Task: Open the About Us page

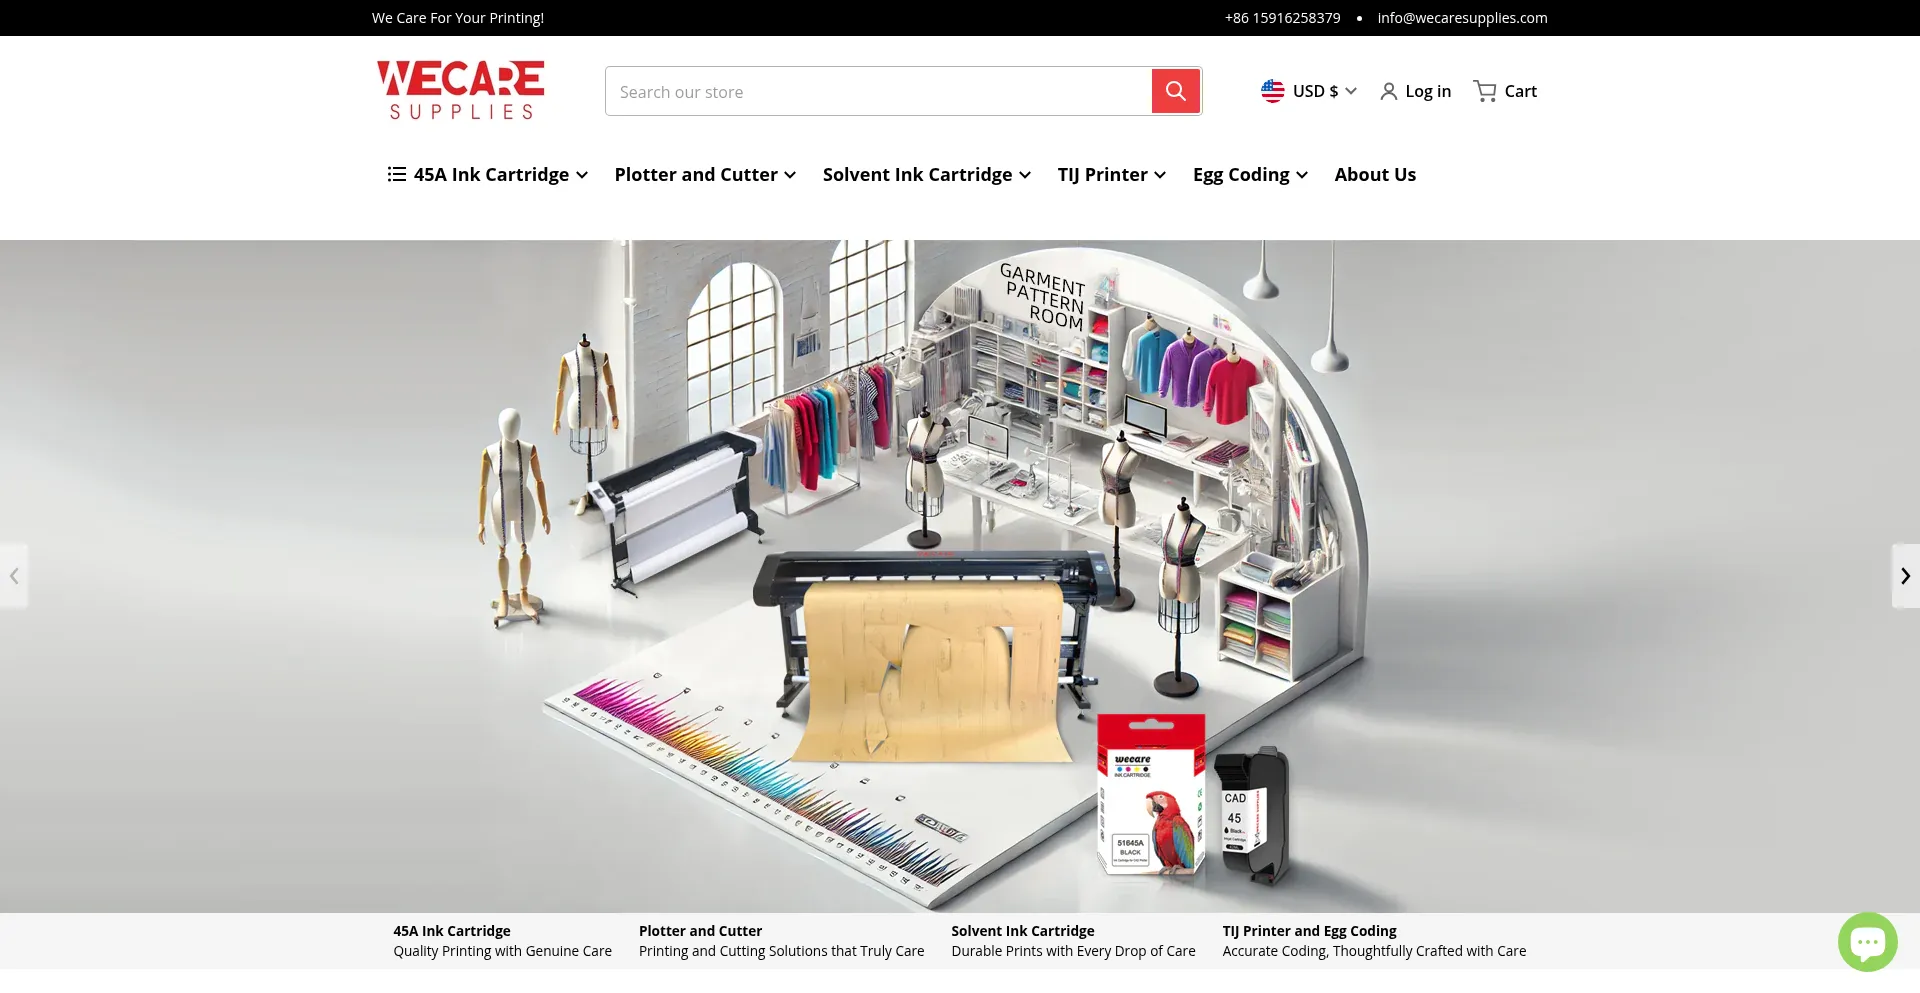Action: [1375, 175]
